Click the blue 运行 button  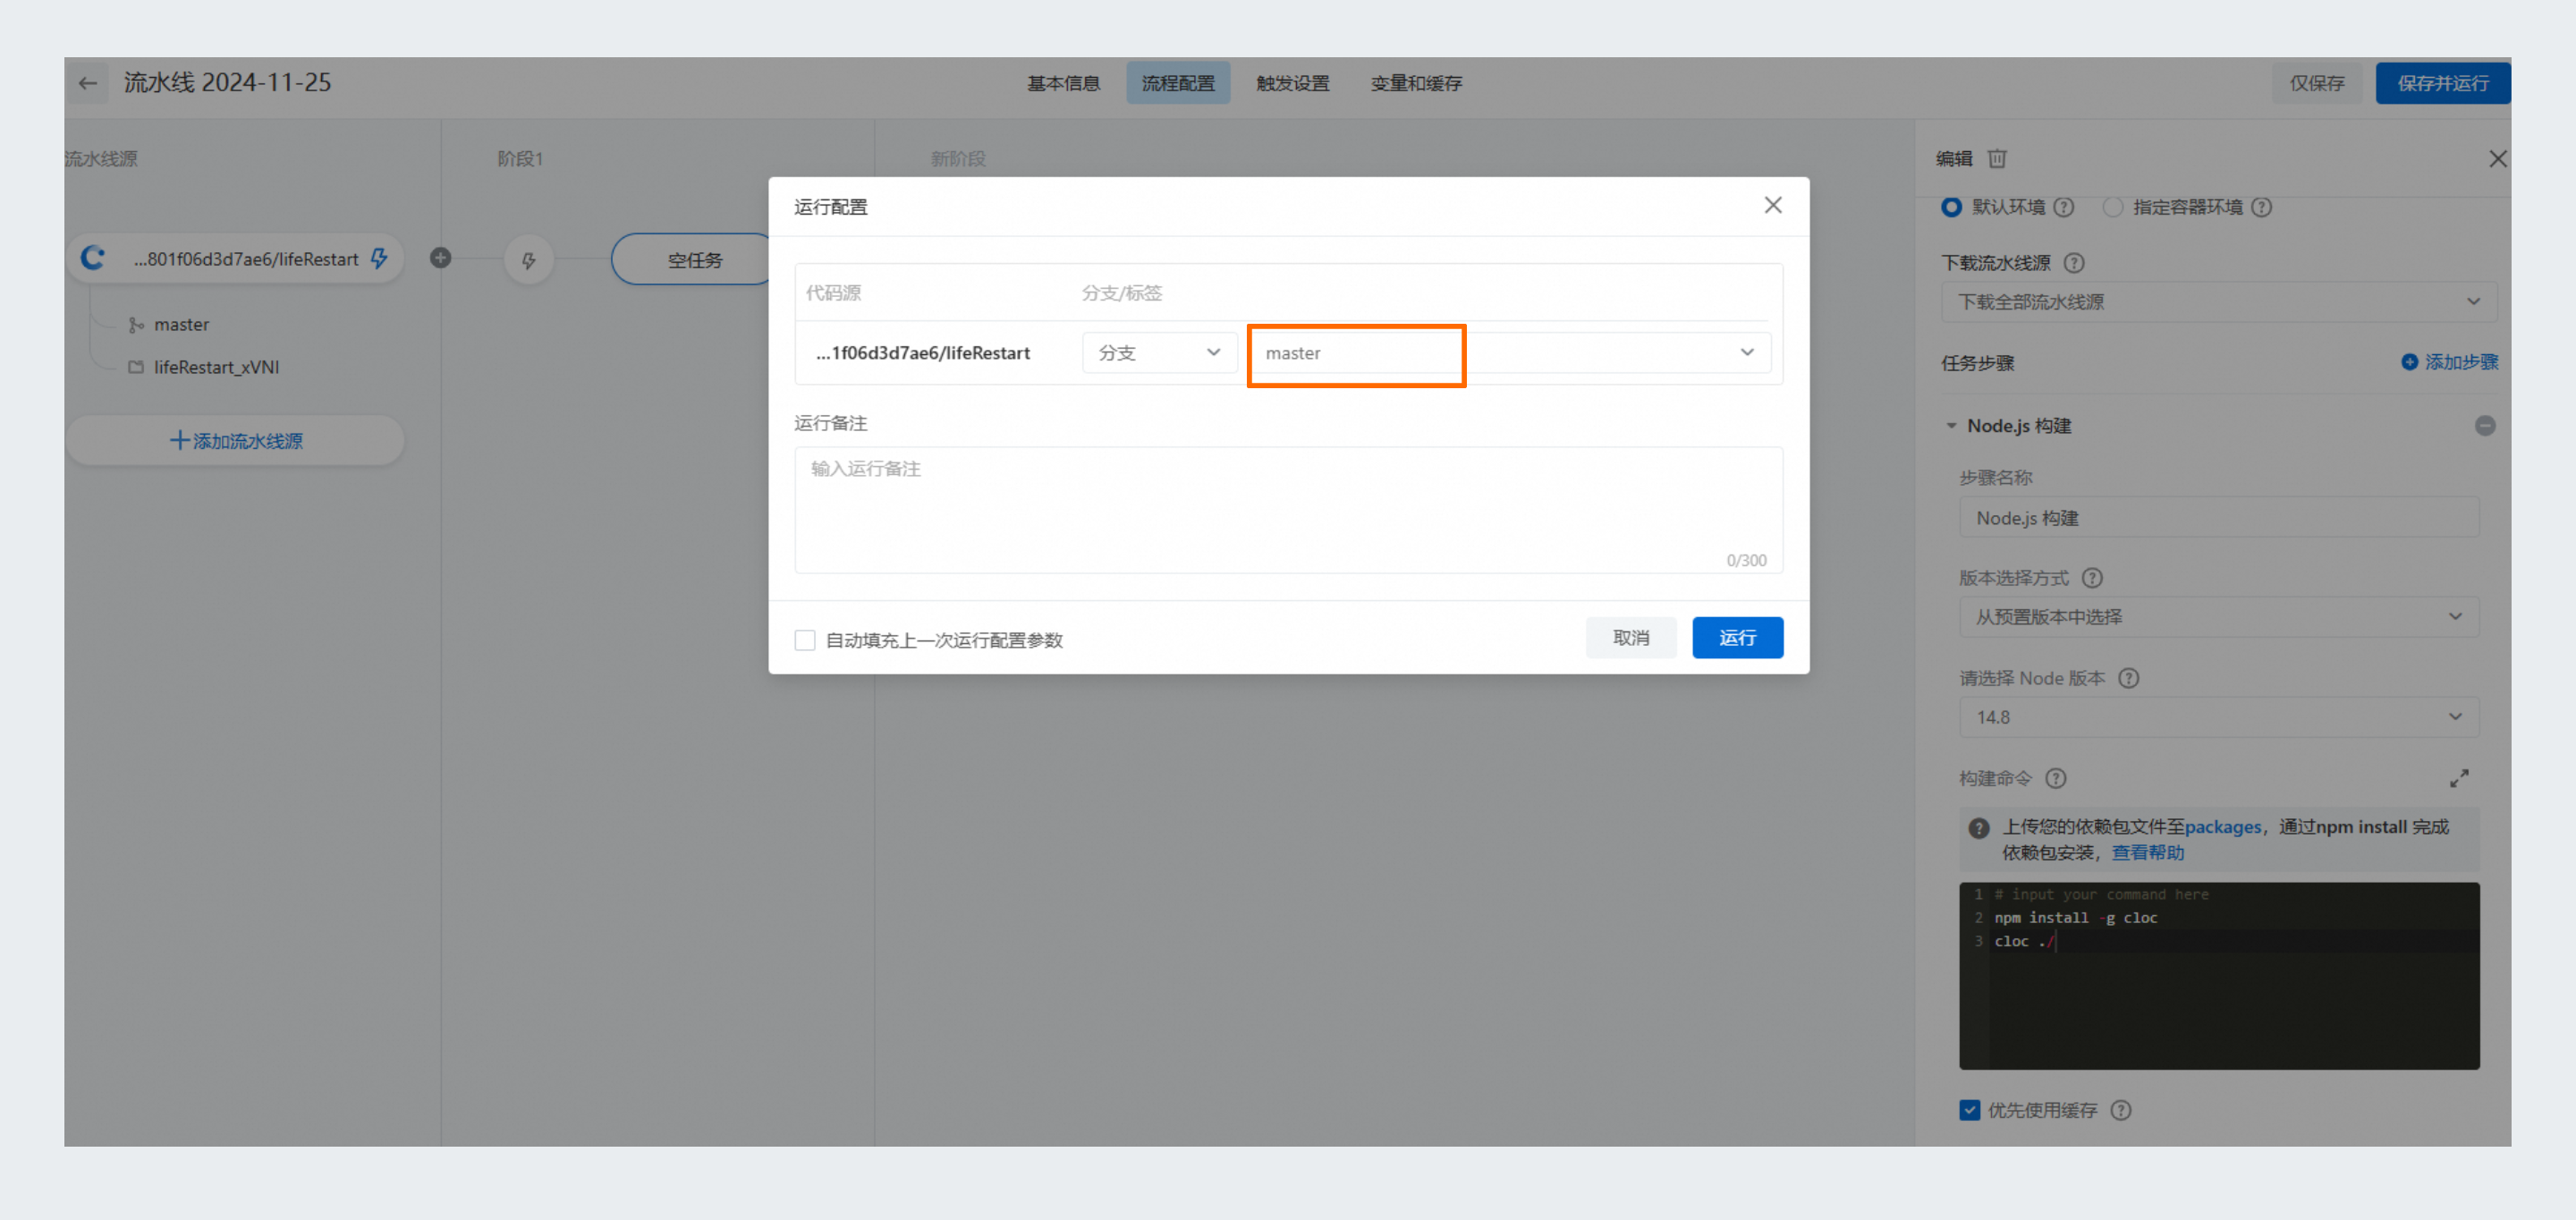tap(1737, 638)
